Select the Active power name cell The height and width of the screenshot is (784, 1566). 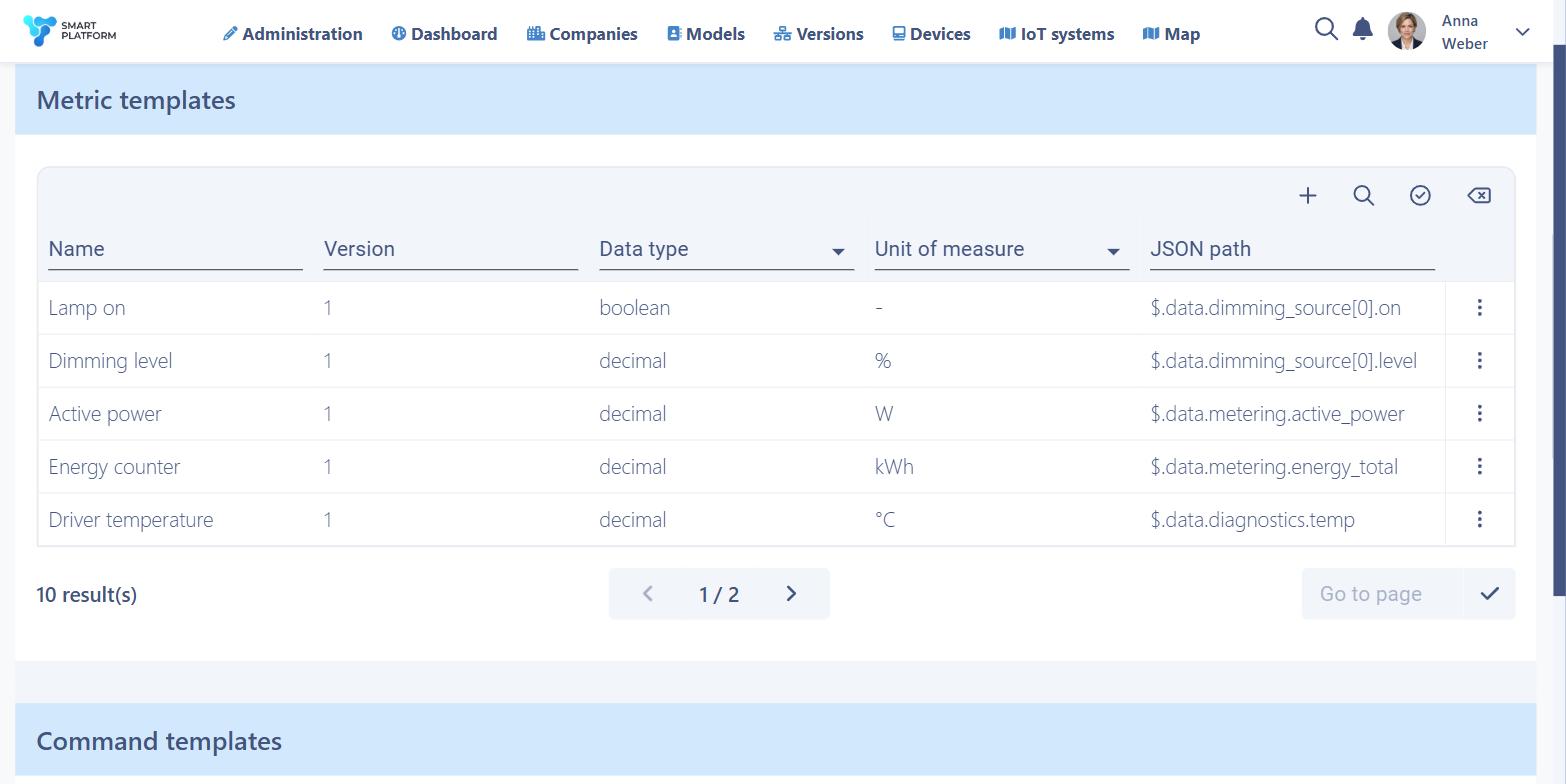pos(105,414)
